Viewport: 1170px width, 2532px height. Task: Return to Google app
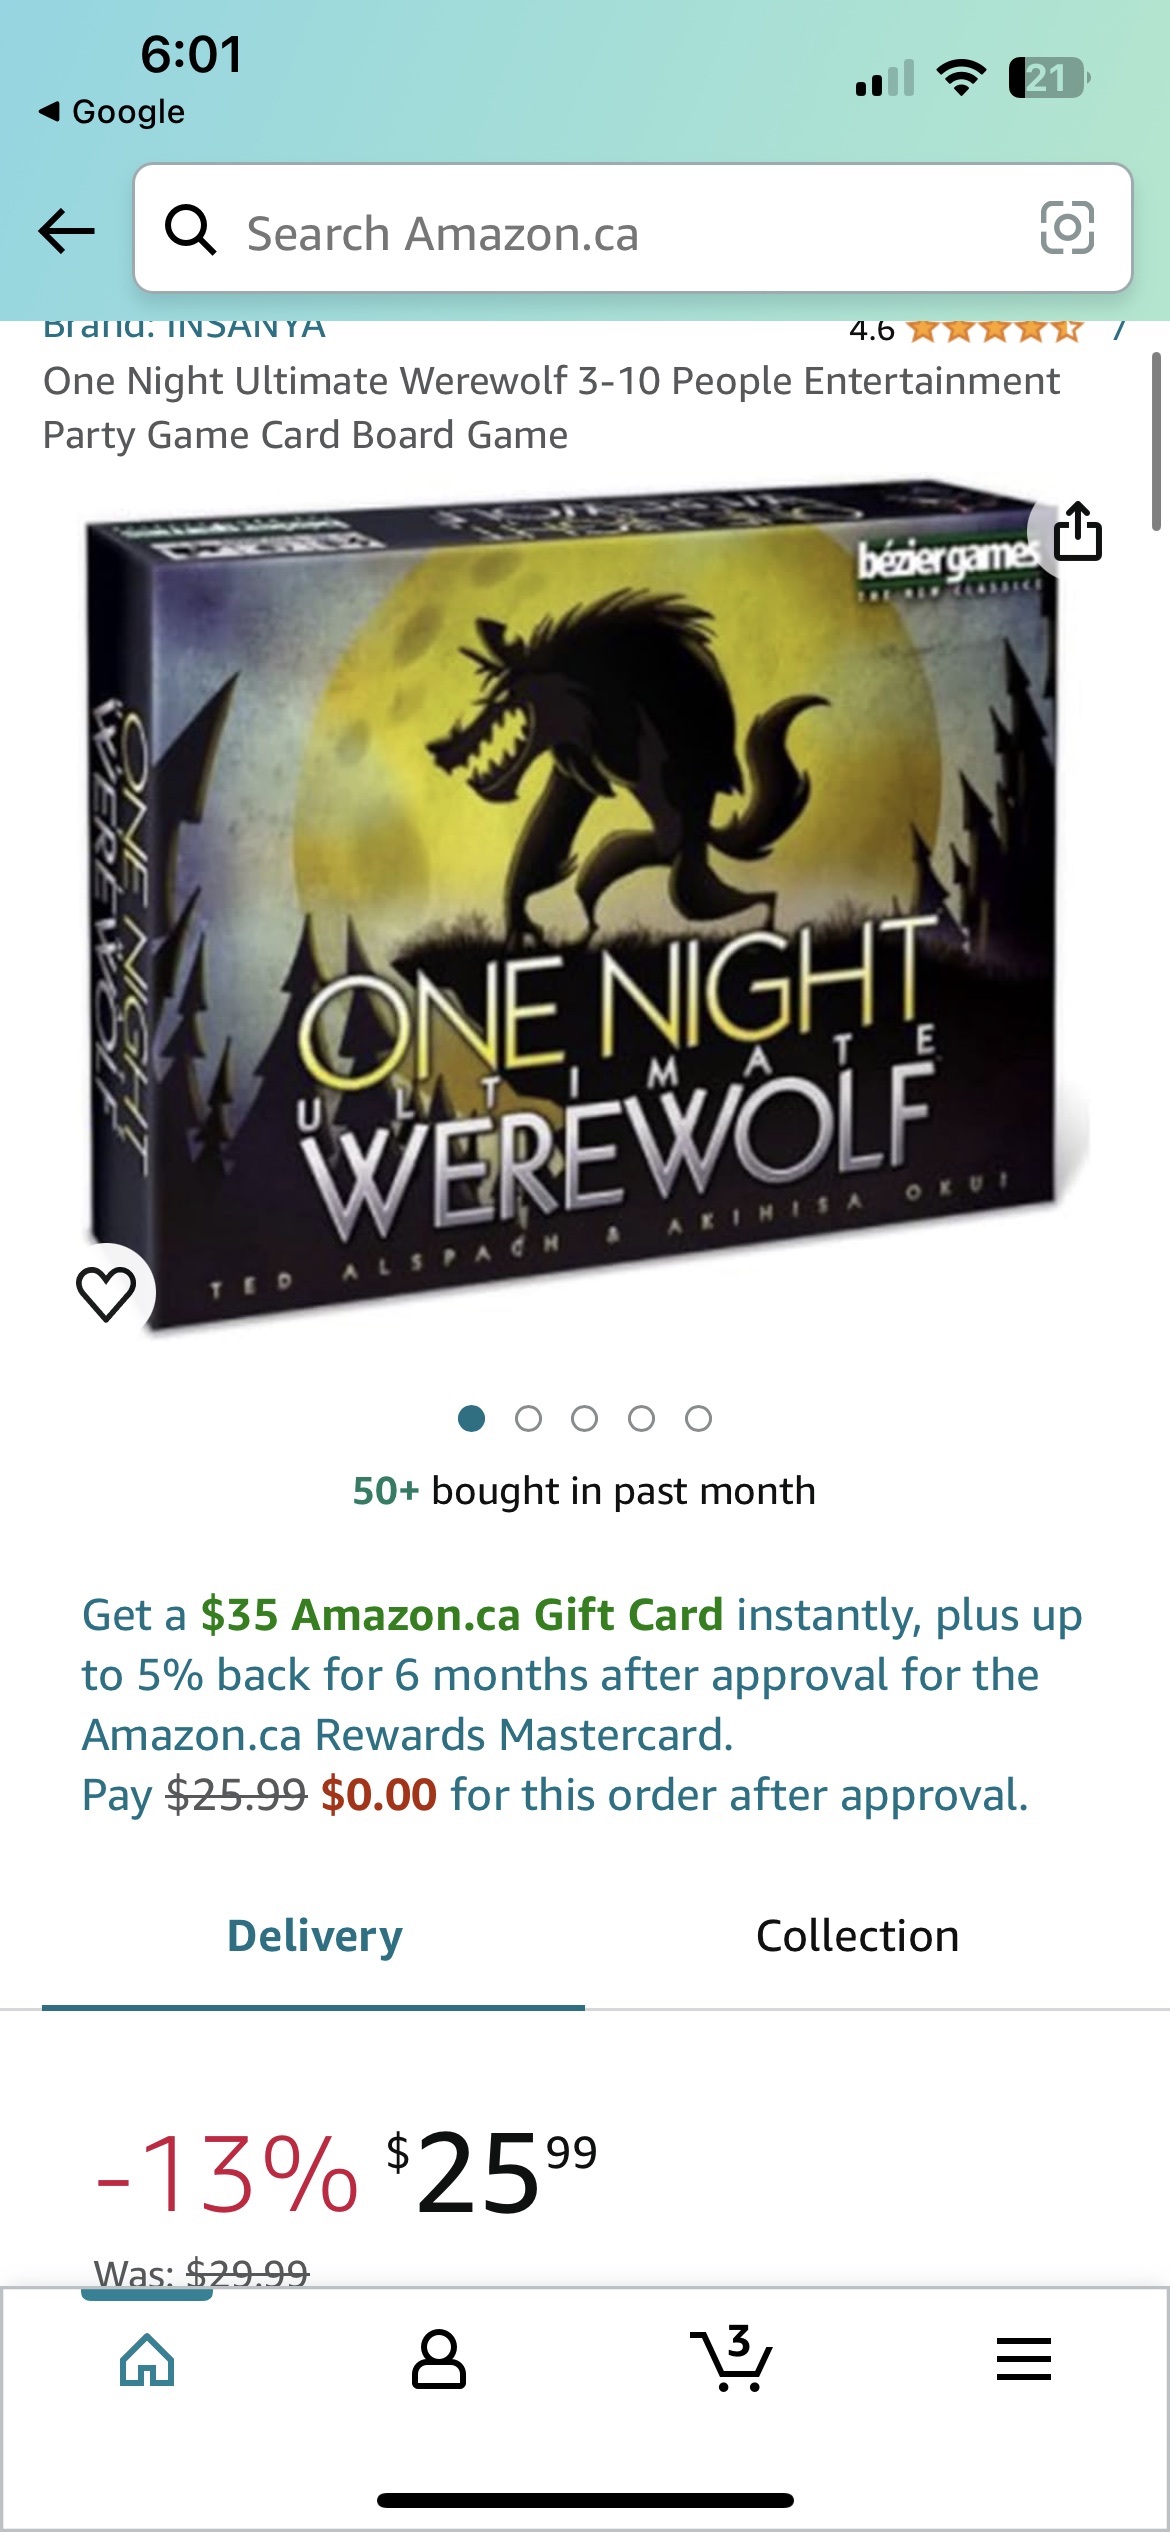(x=112, y=111)
